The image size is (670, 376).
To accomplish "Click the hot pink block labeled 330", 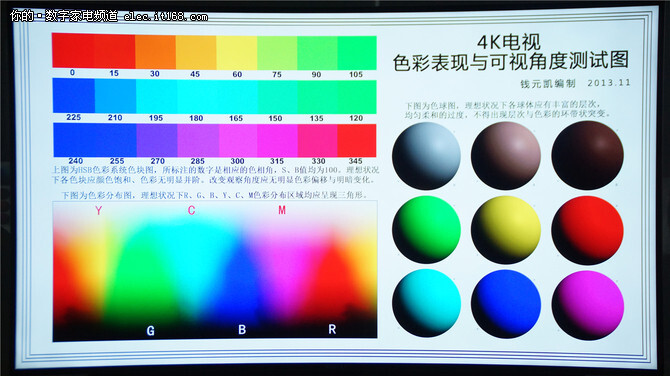I will coord(317,141).
